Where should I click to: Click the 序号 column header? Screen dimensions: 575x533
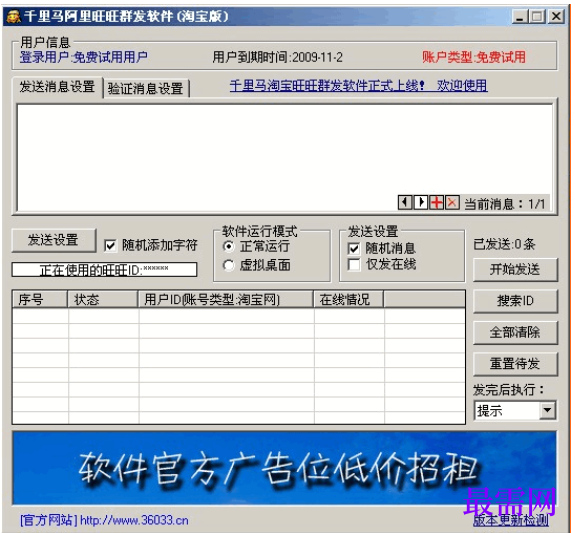coord(40,300)
